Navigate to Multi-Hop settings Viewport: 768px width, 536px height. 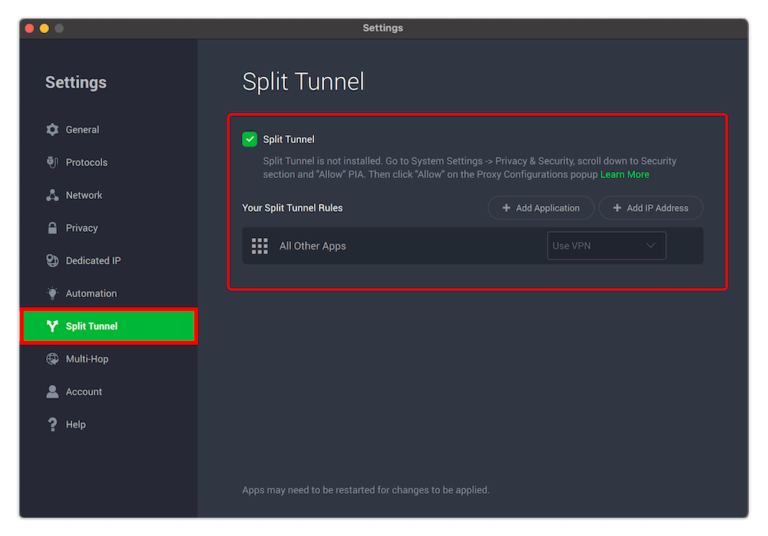point(109,359)
